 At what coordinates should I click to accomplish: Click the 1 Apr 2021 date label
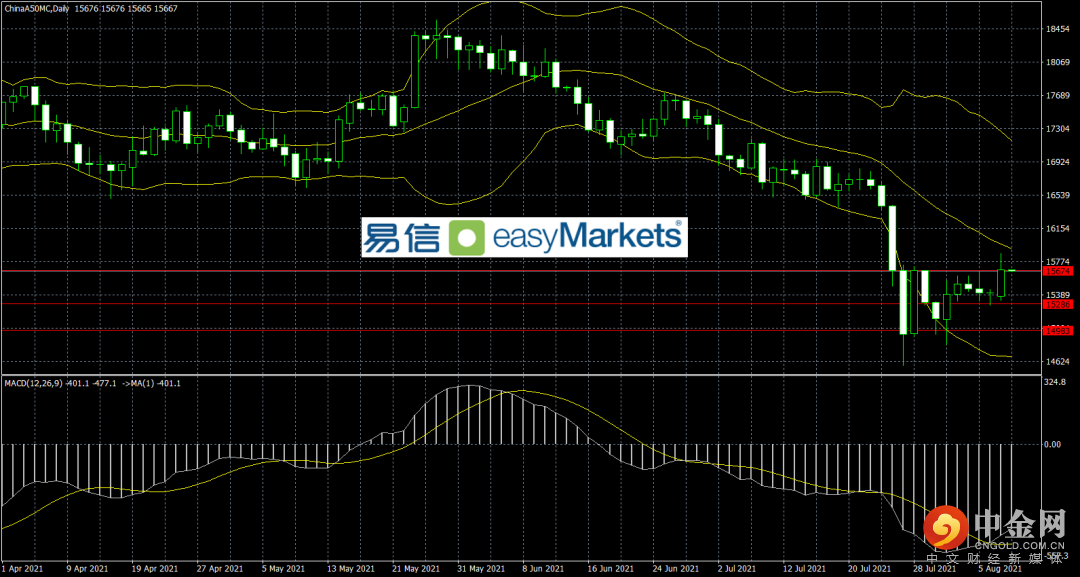pos(23,569)
